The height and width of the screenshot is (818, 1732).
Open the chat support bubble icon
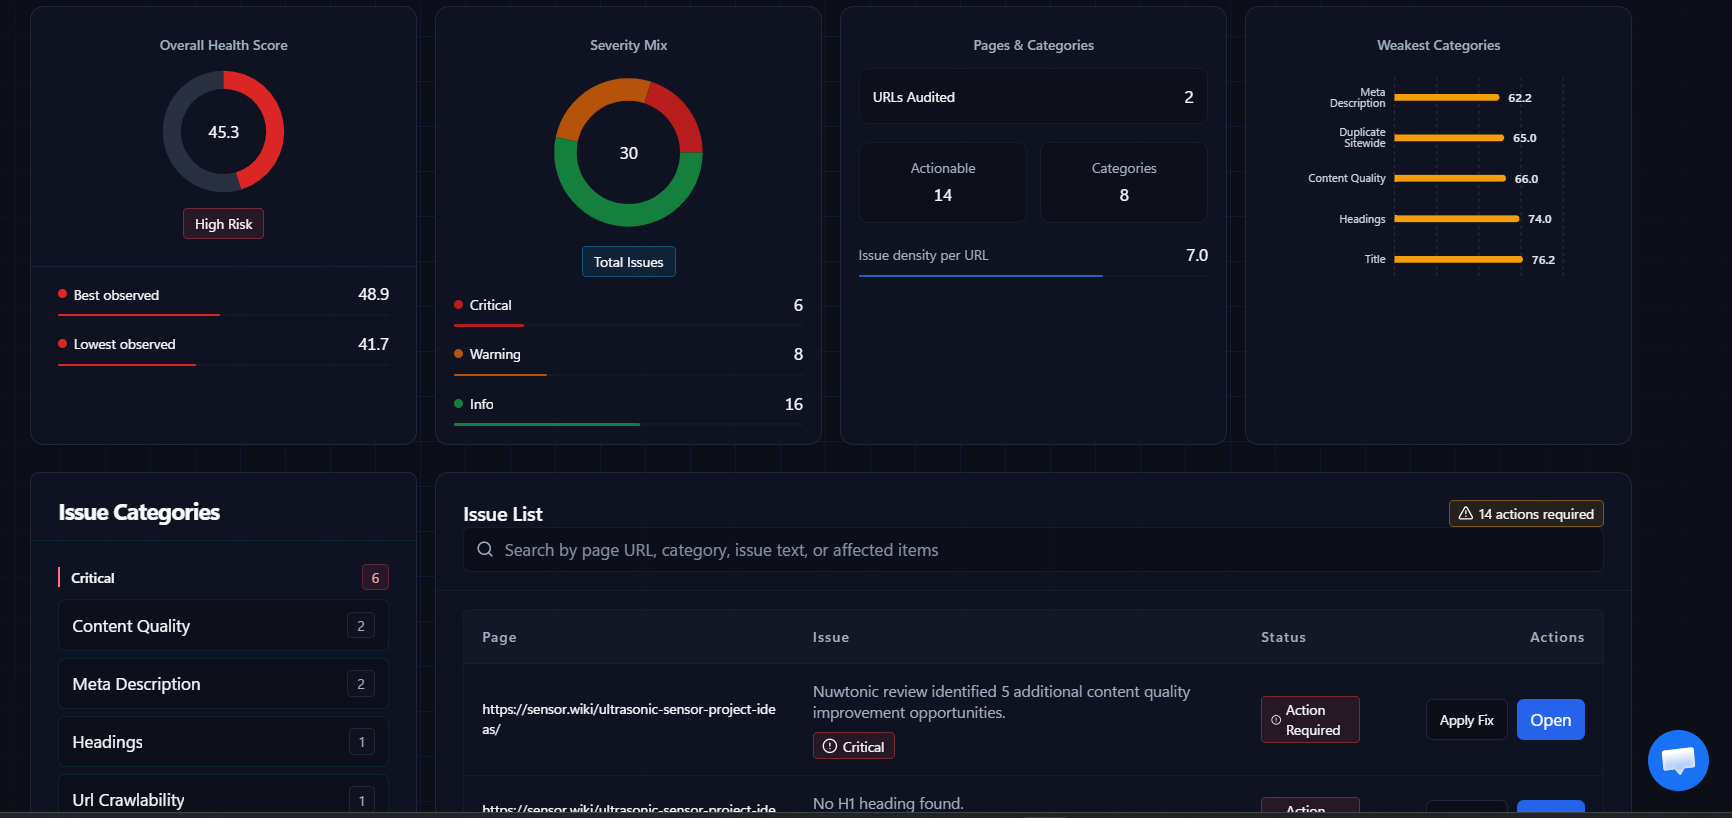tap(1678, 760)
